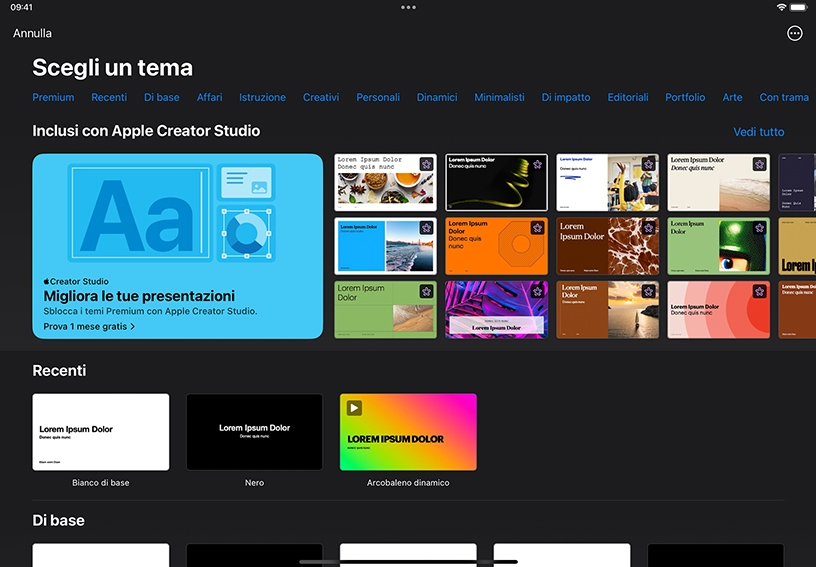Tap the Di base section heading

(x=58, y=520)
